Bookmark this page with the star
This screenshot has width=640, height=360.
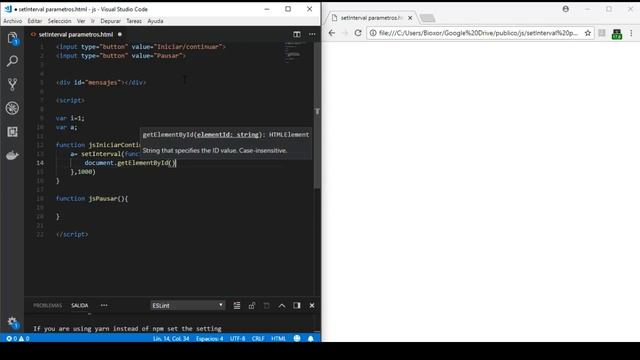tap(588, 33)
